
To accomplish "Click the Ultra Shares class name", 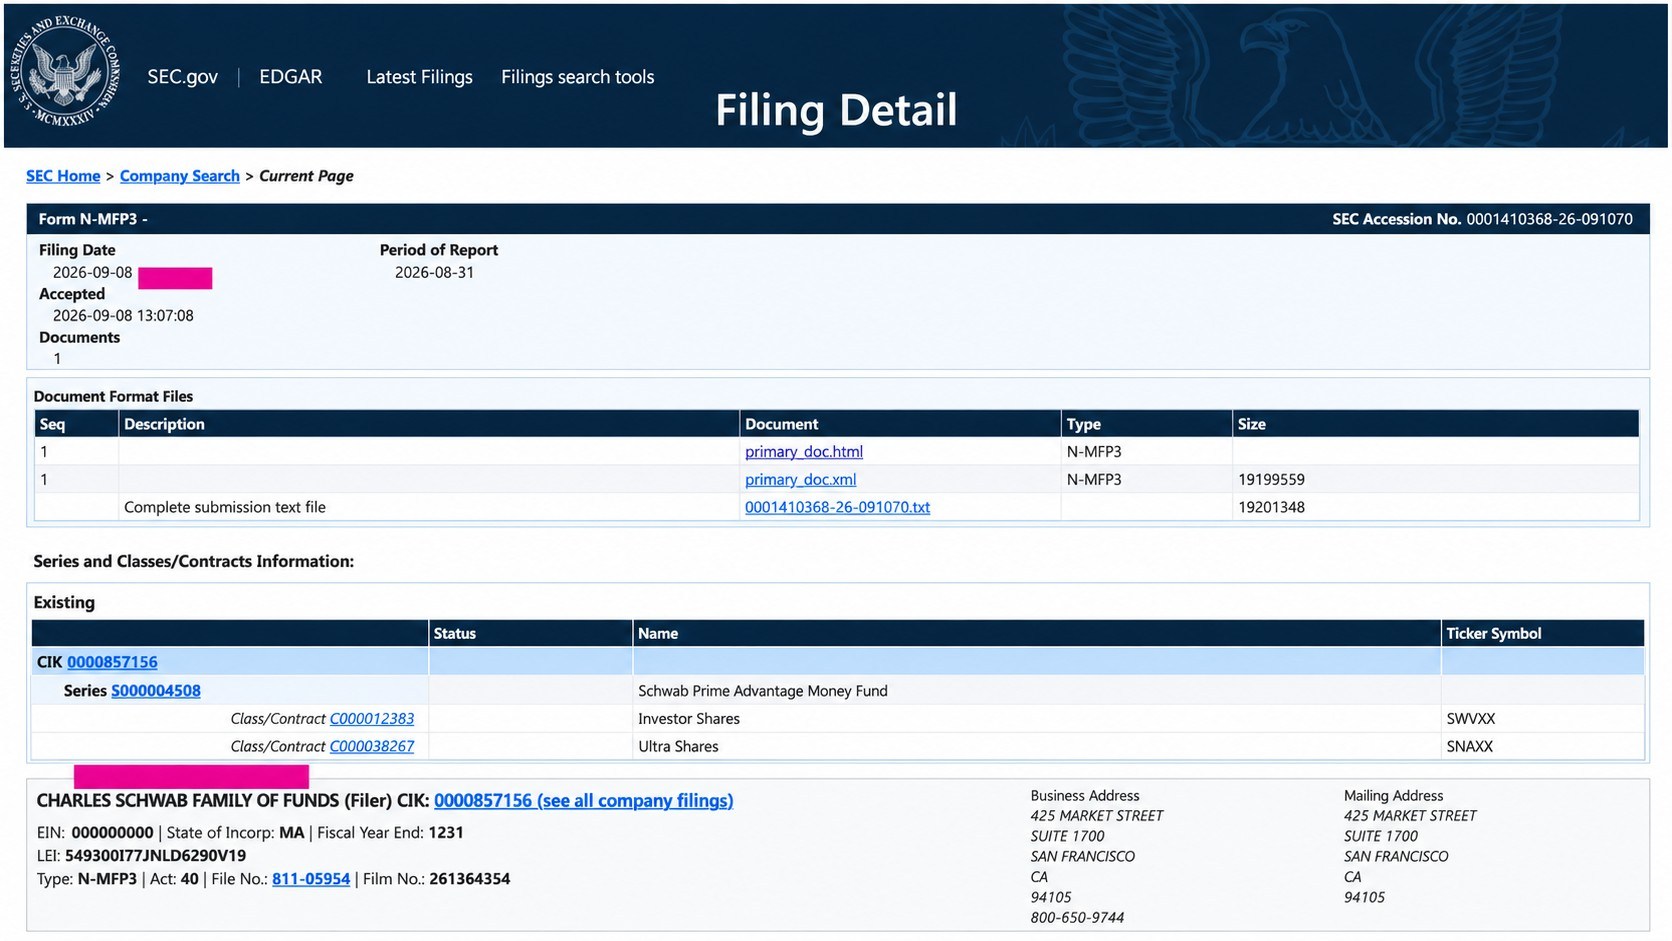I will coord(678,747).
